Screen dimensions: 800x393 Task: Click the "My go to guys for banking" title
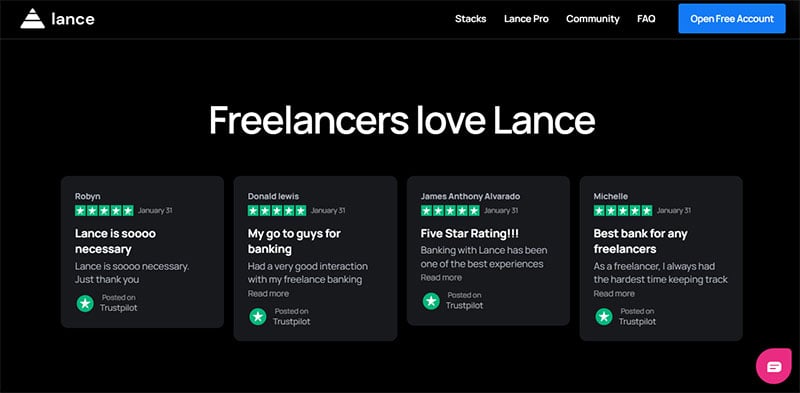294,241
